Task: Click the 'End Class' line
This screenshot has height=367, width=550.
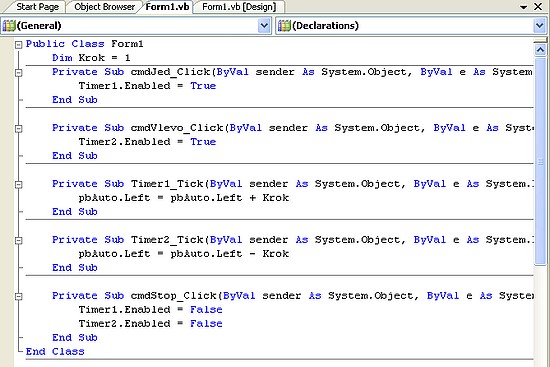Action: tap(55, 352)
